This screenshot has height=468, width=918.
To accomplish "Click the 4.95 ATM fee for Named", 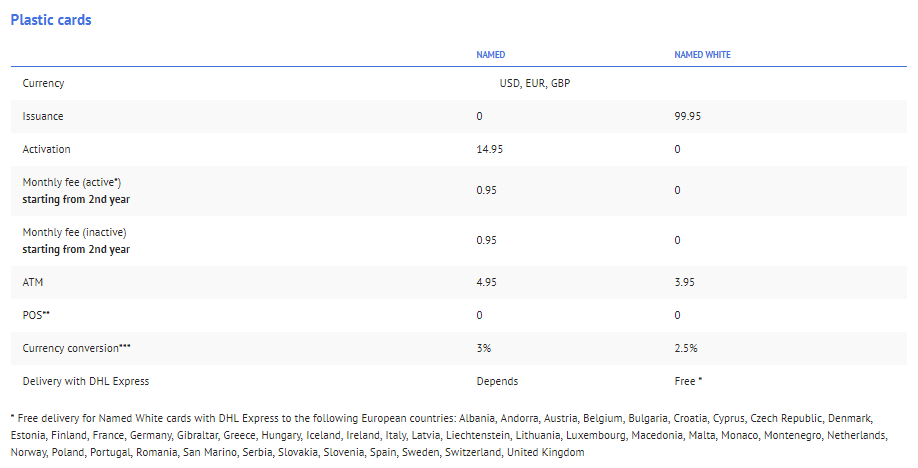I will tap(487, 282).
